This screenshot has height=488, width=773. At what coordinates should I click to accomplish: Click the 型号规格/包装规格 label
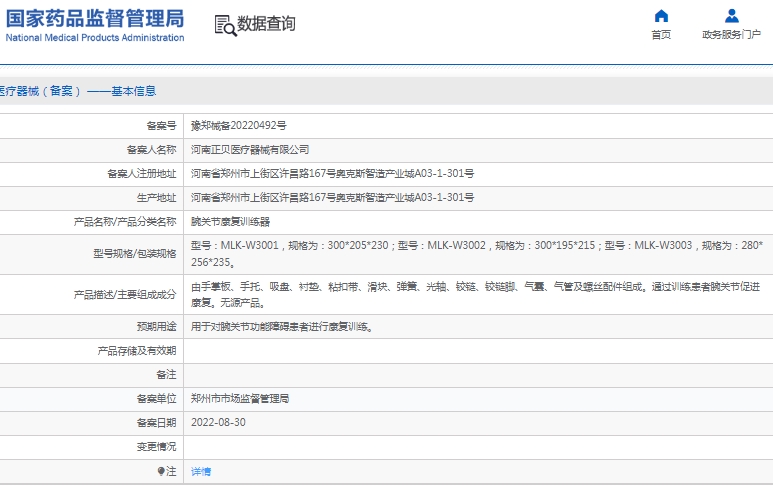pyautogui.click(x=135, y=254)
